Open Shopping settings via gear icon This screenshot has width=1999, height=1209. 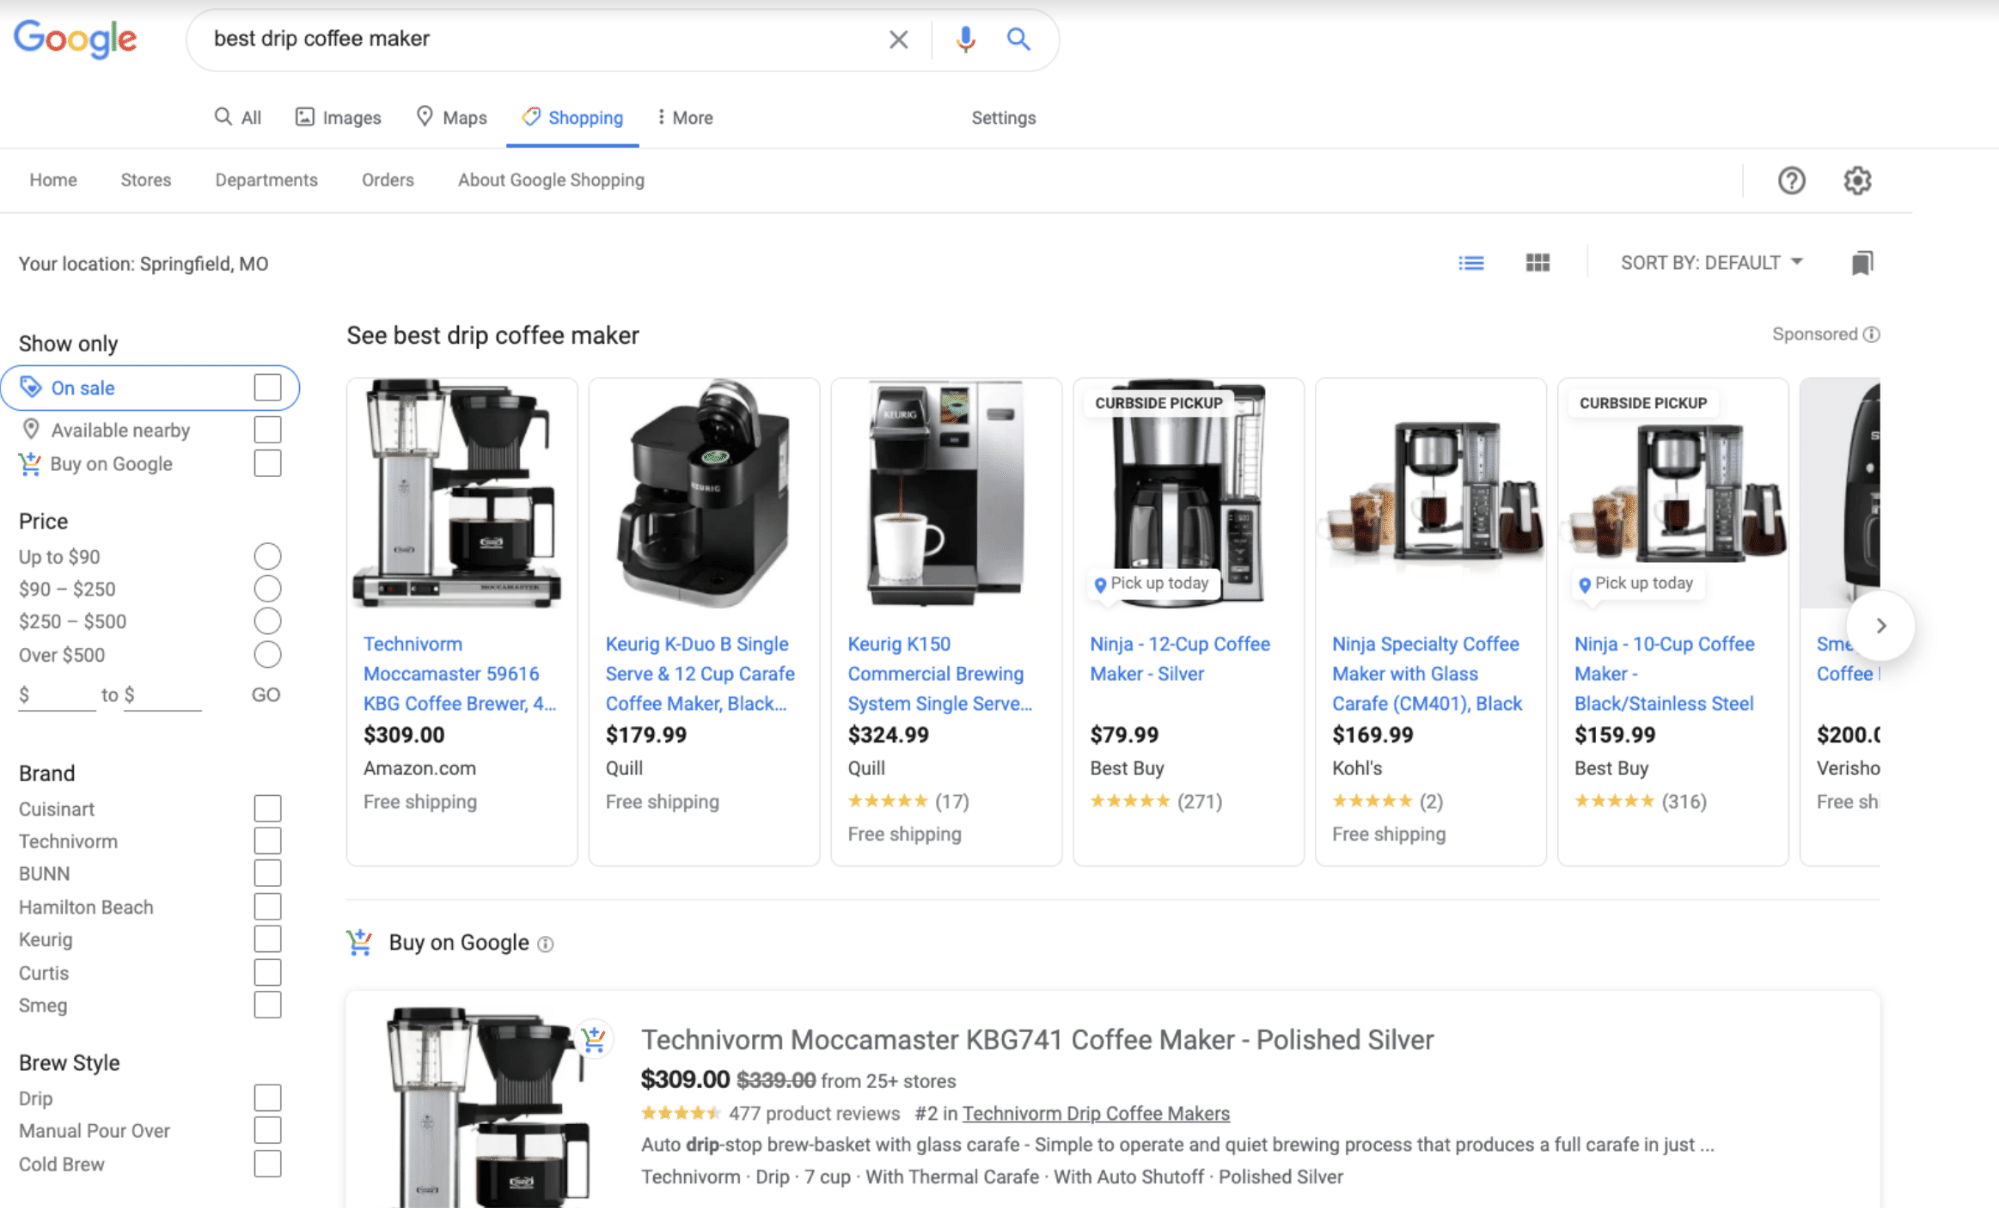click(x=1857, y=180)
